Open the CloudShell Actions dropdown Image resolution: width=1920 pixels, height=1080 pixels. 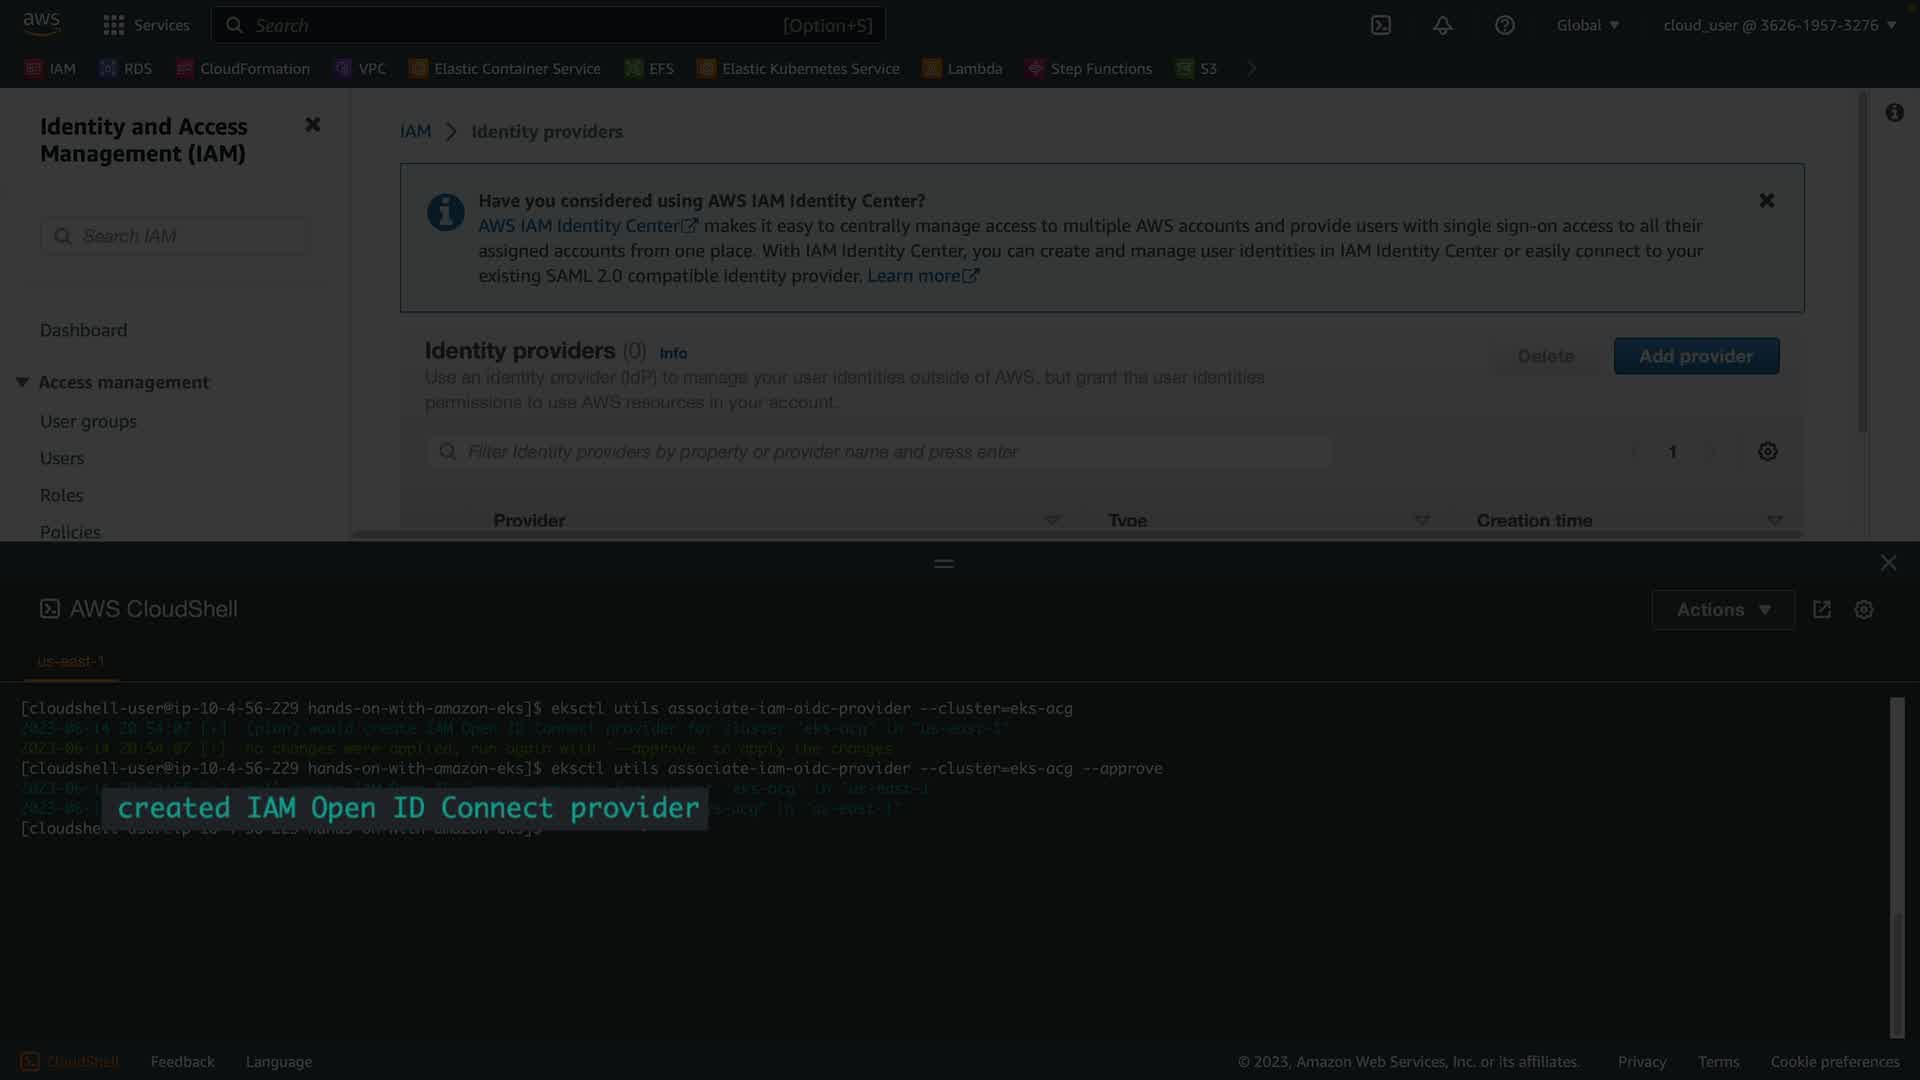tap(1722, 610)
